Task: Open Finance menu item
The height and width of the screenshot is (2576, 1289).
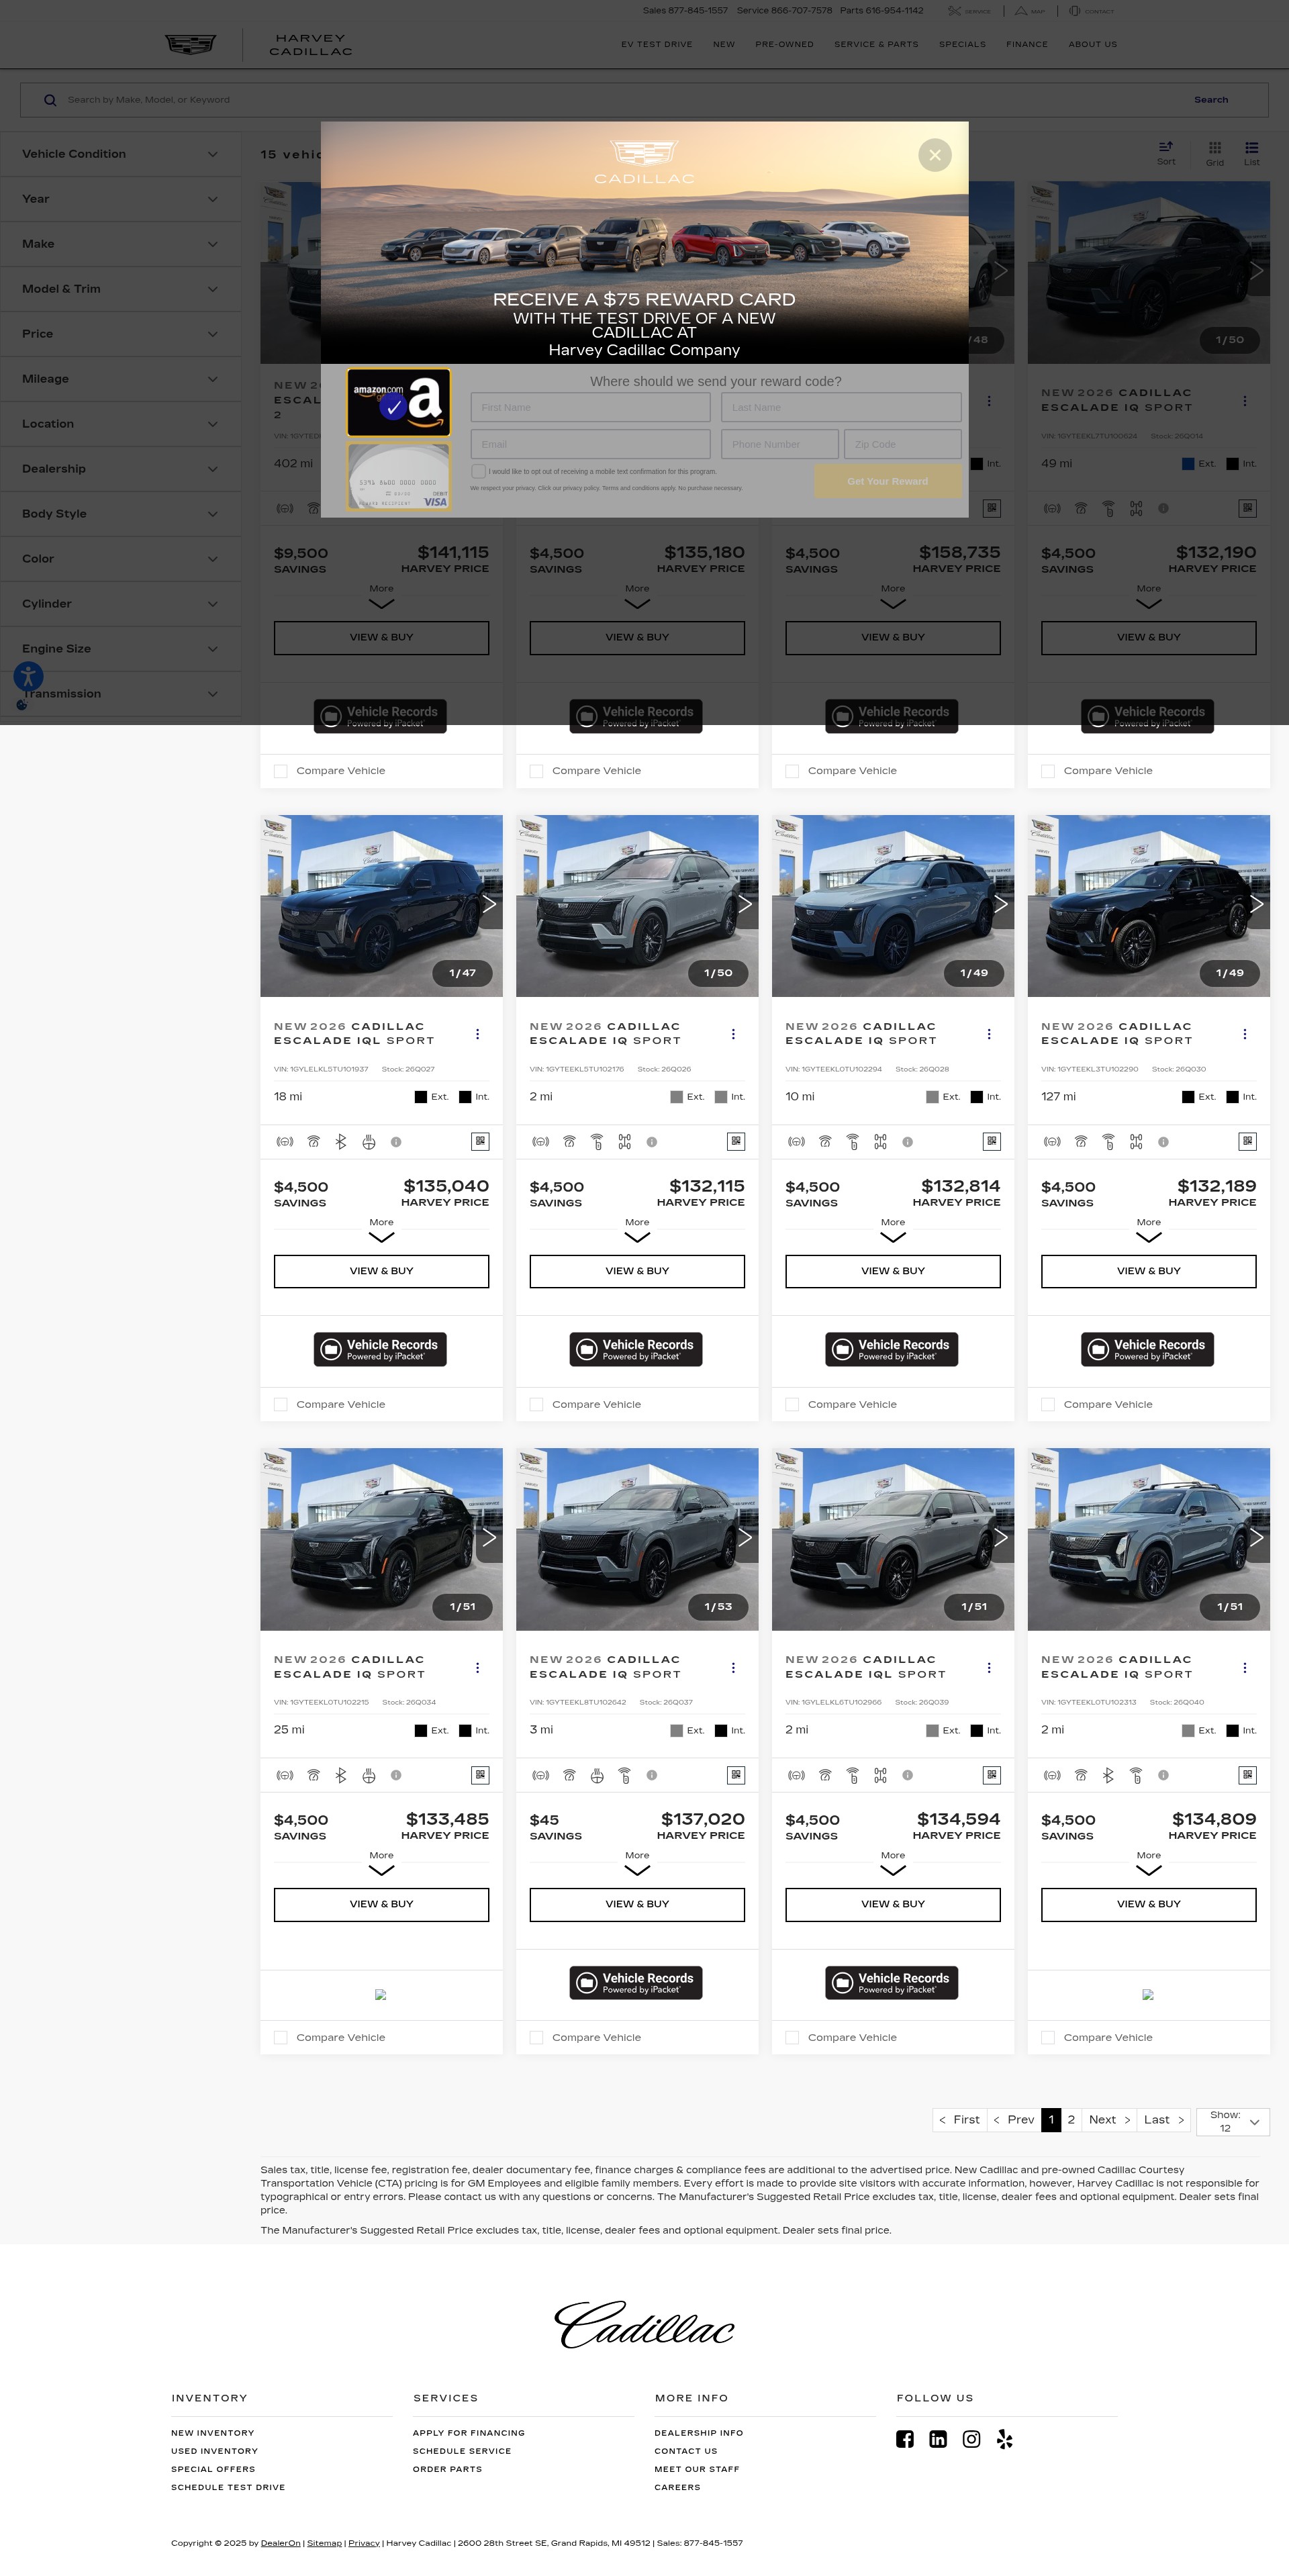Action: click(1027, 44)
